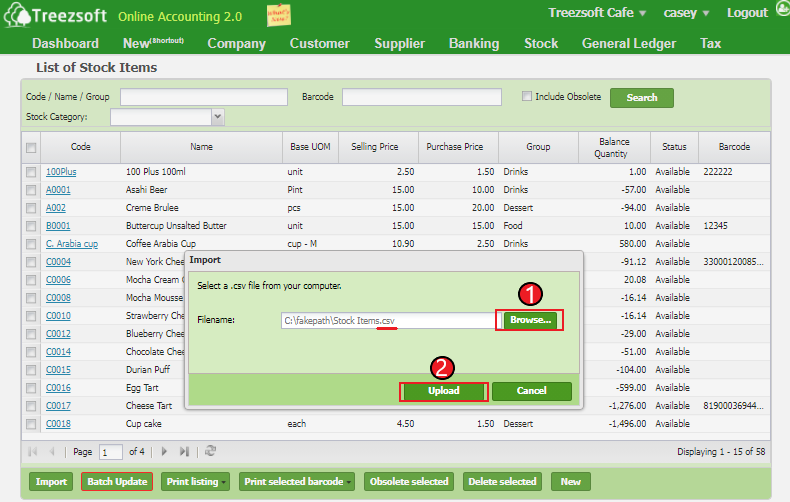The width and height of the screenshot is (790, 502).
Task: Enable the Include Obsolete checkbox
Action: tap(527, 97)
